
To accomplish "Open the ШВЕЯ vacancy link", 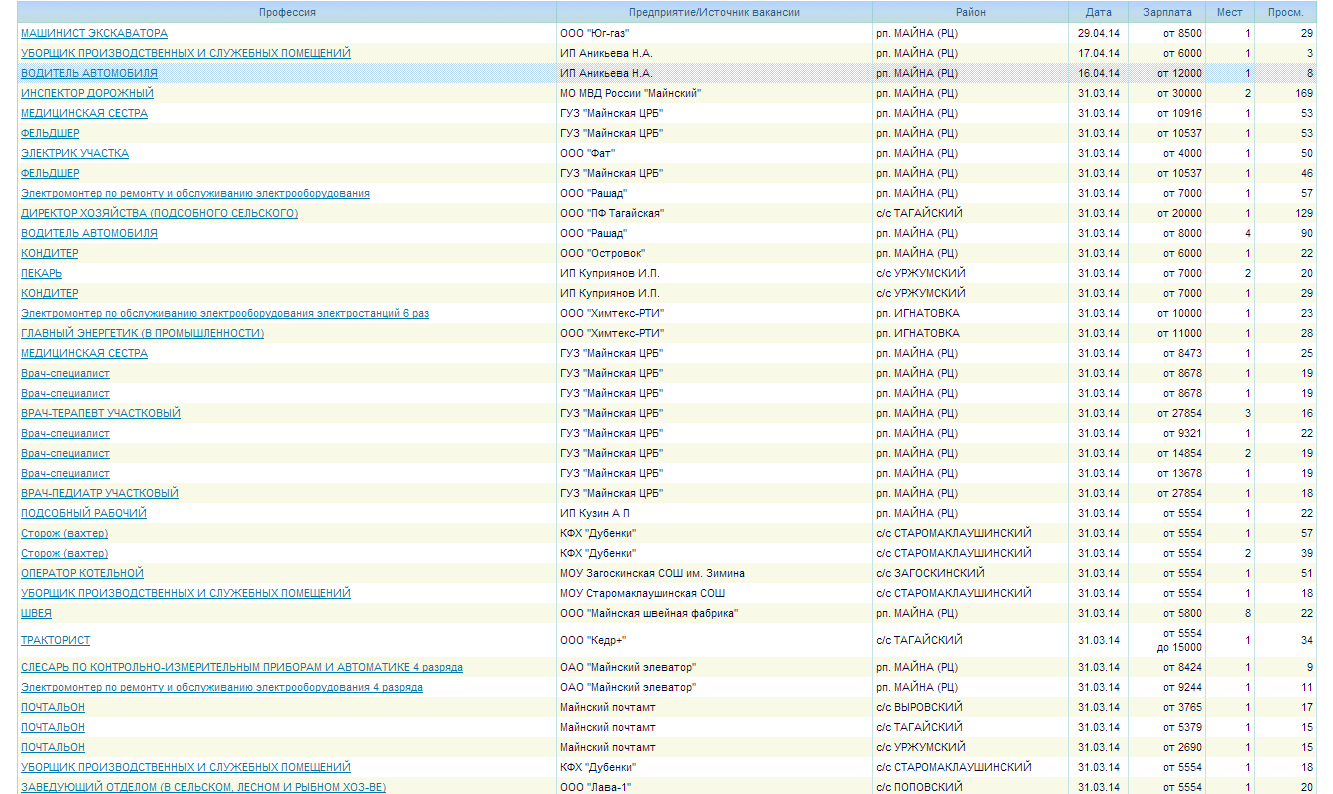I will pyautogui.click(x=36, y=613).
